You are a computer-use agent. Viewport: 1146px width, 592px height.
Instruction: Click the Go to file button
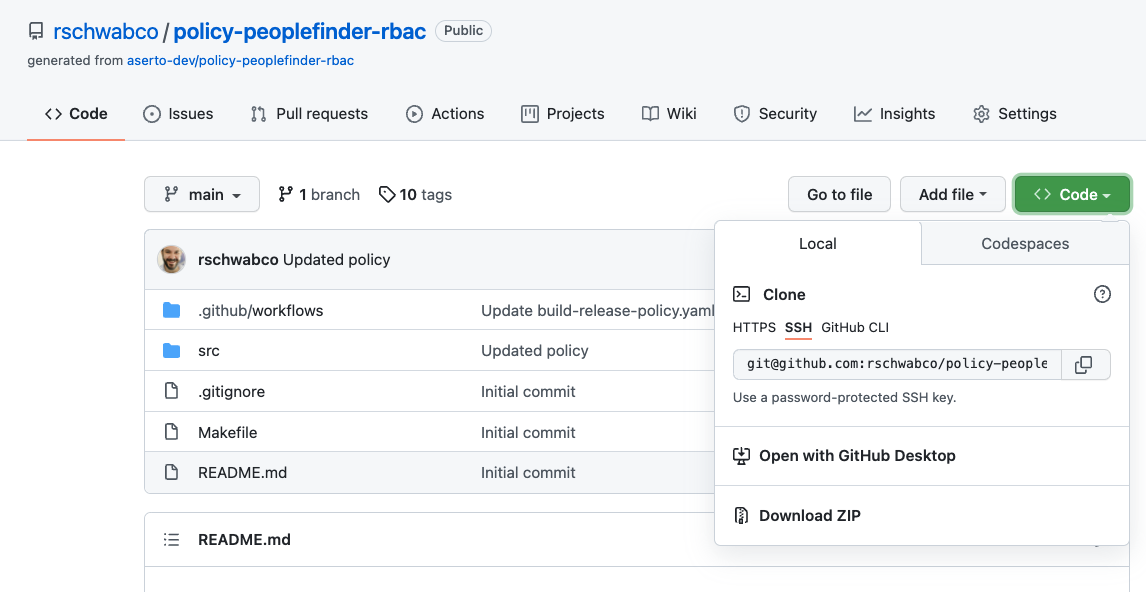pos(839,195)
